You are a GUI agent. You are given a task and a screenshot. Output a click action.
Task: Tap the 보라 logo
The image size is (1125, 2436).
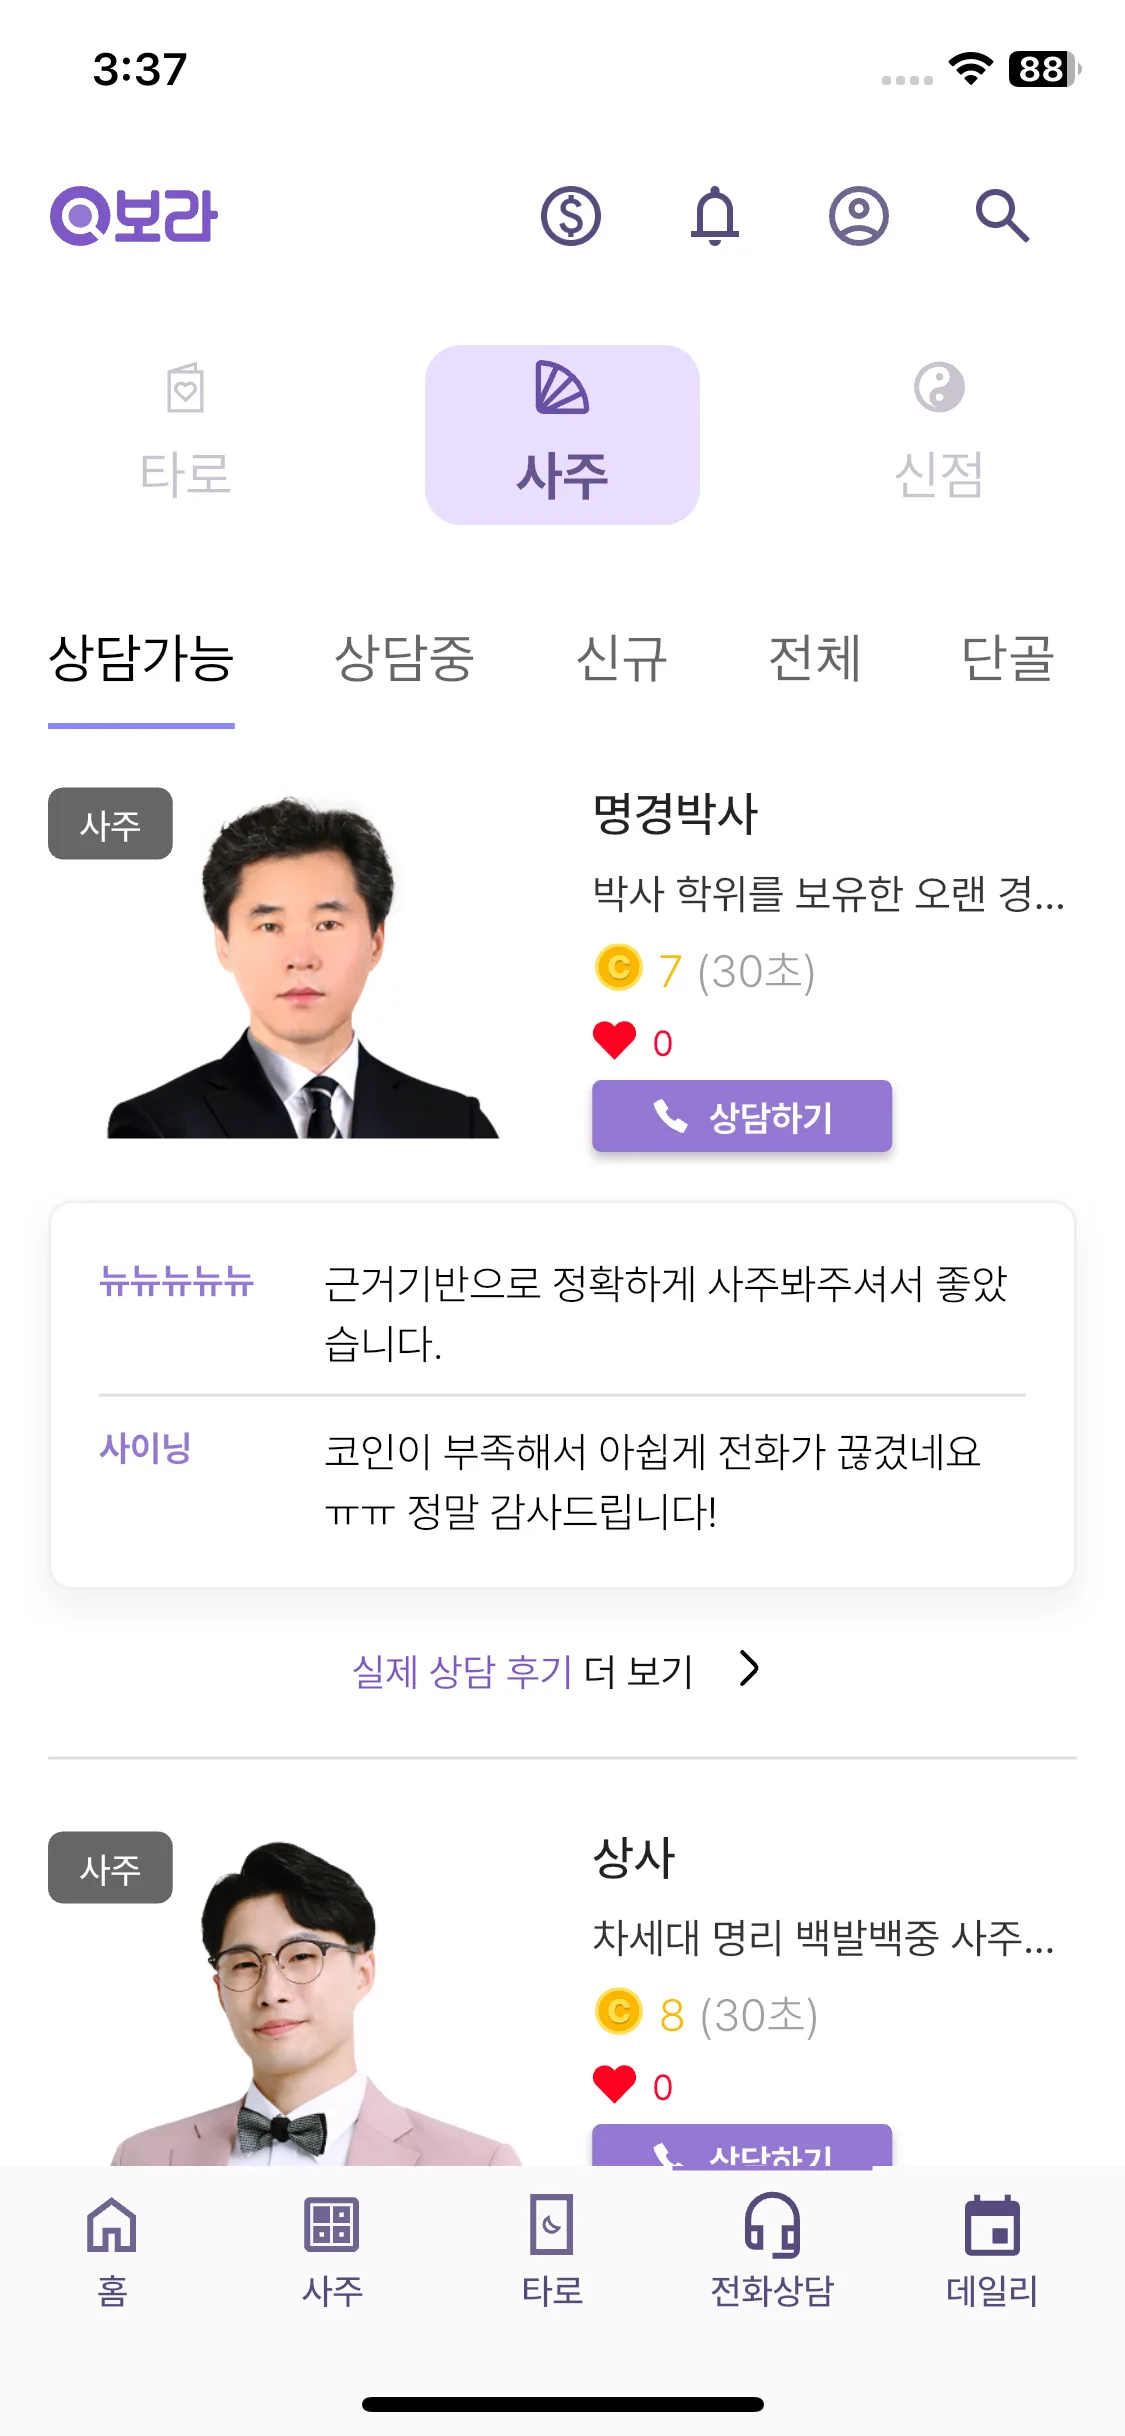tap(134, 216)
